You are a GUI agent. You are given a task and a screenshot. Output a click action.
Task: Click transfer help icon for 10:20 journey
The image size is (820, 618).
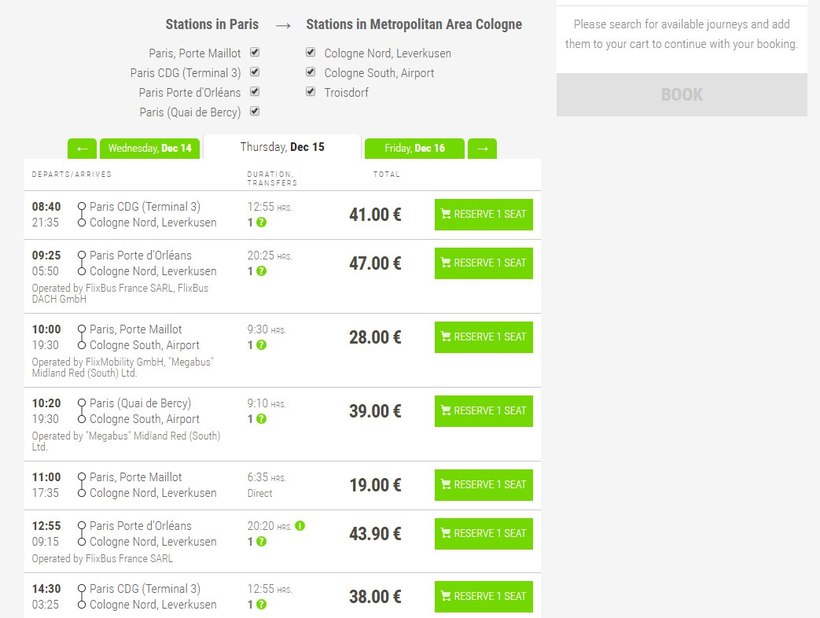(x=261, y=419)
